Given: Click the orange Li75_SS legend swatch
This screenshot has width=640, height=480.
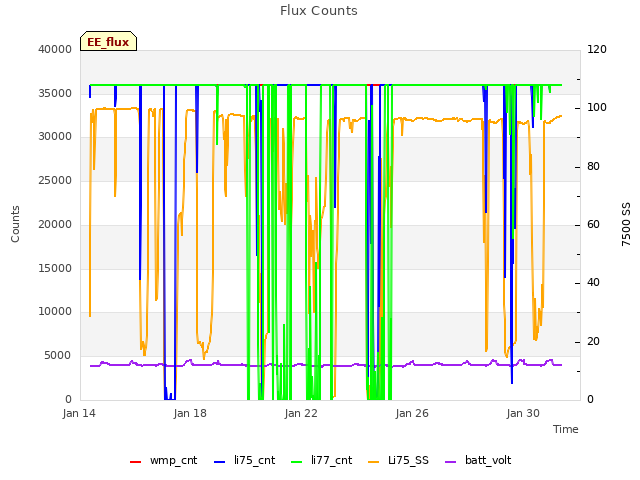Looking at the screenshot, I should point(373,462).
